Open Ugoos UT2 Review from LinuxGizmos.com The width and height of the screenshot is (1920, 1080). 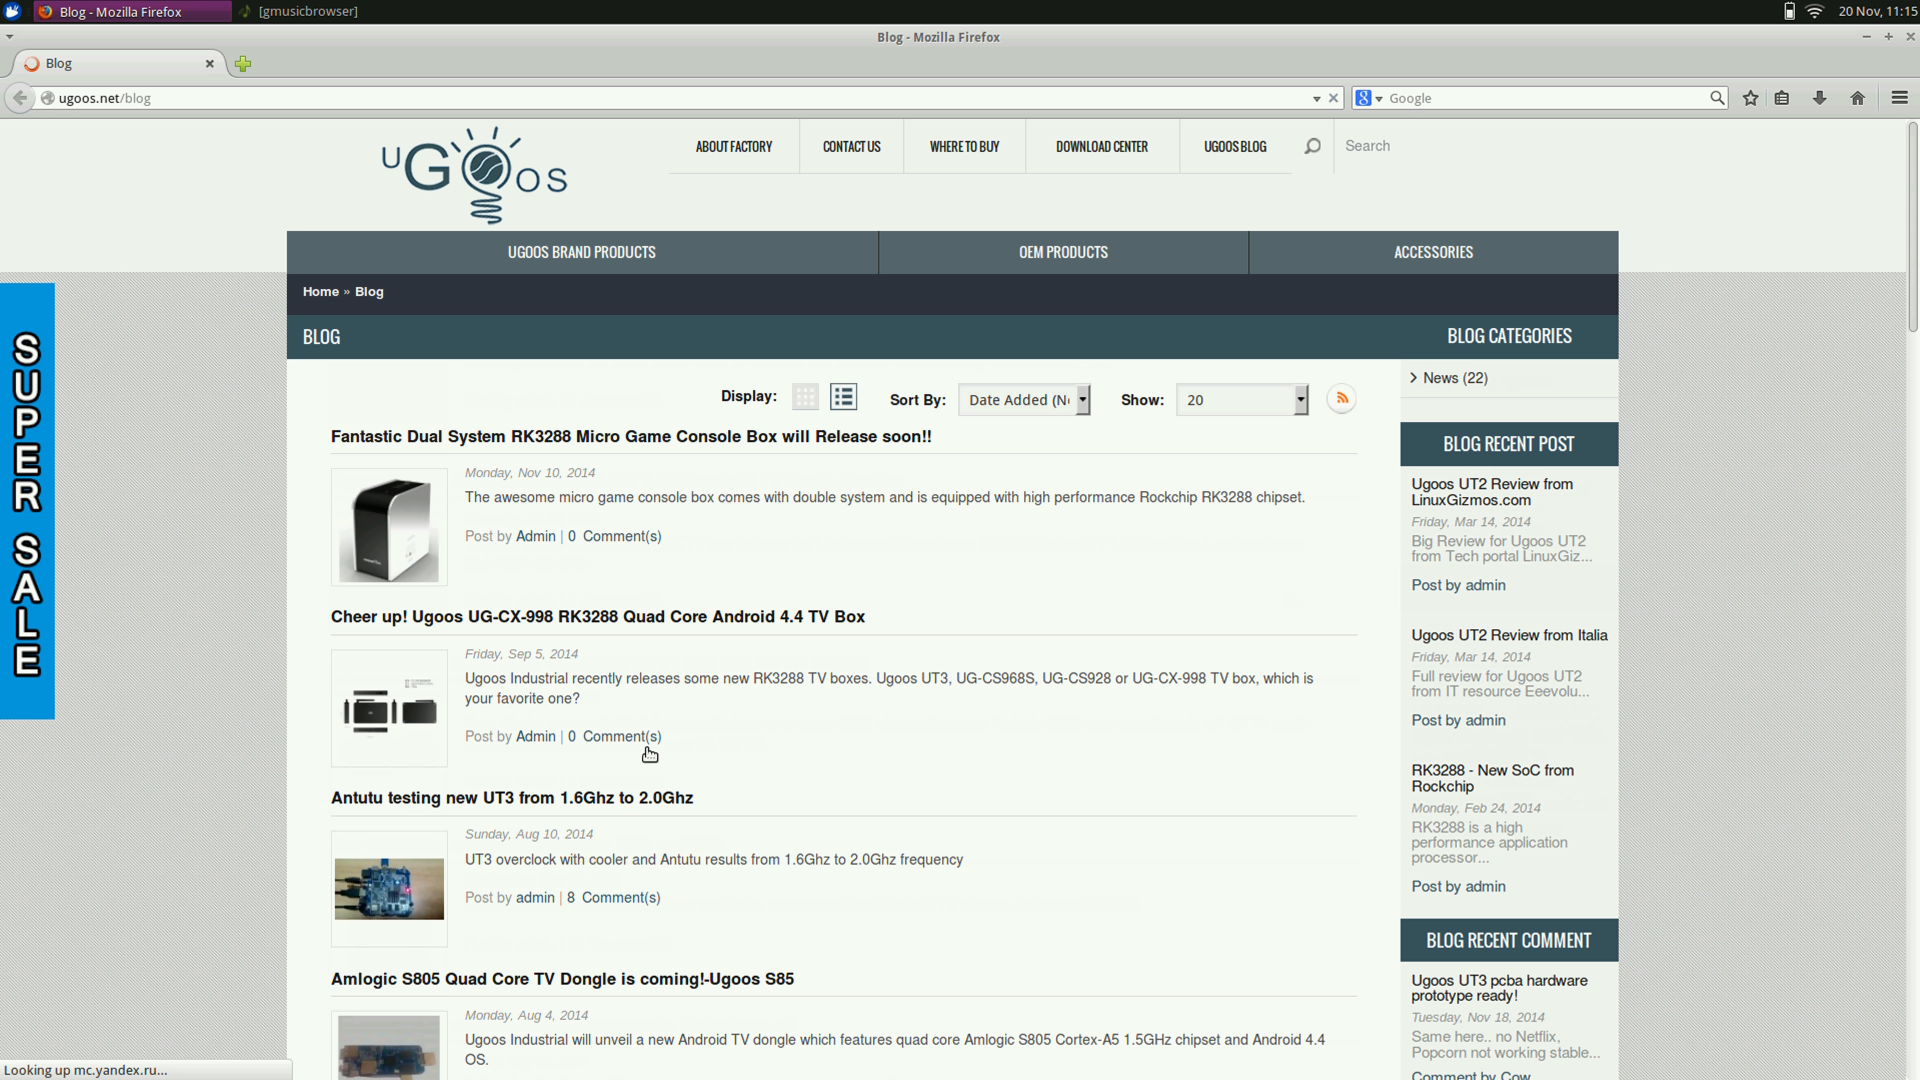click(1492, 492)
